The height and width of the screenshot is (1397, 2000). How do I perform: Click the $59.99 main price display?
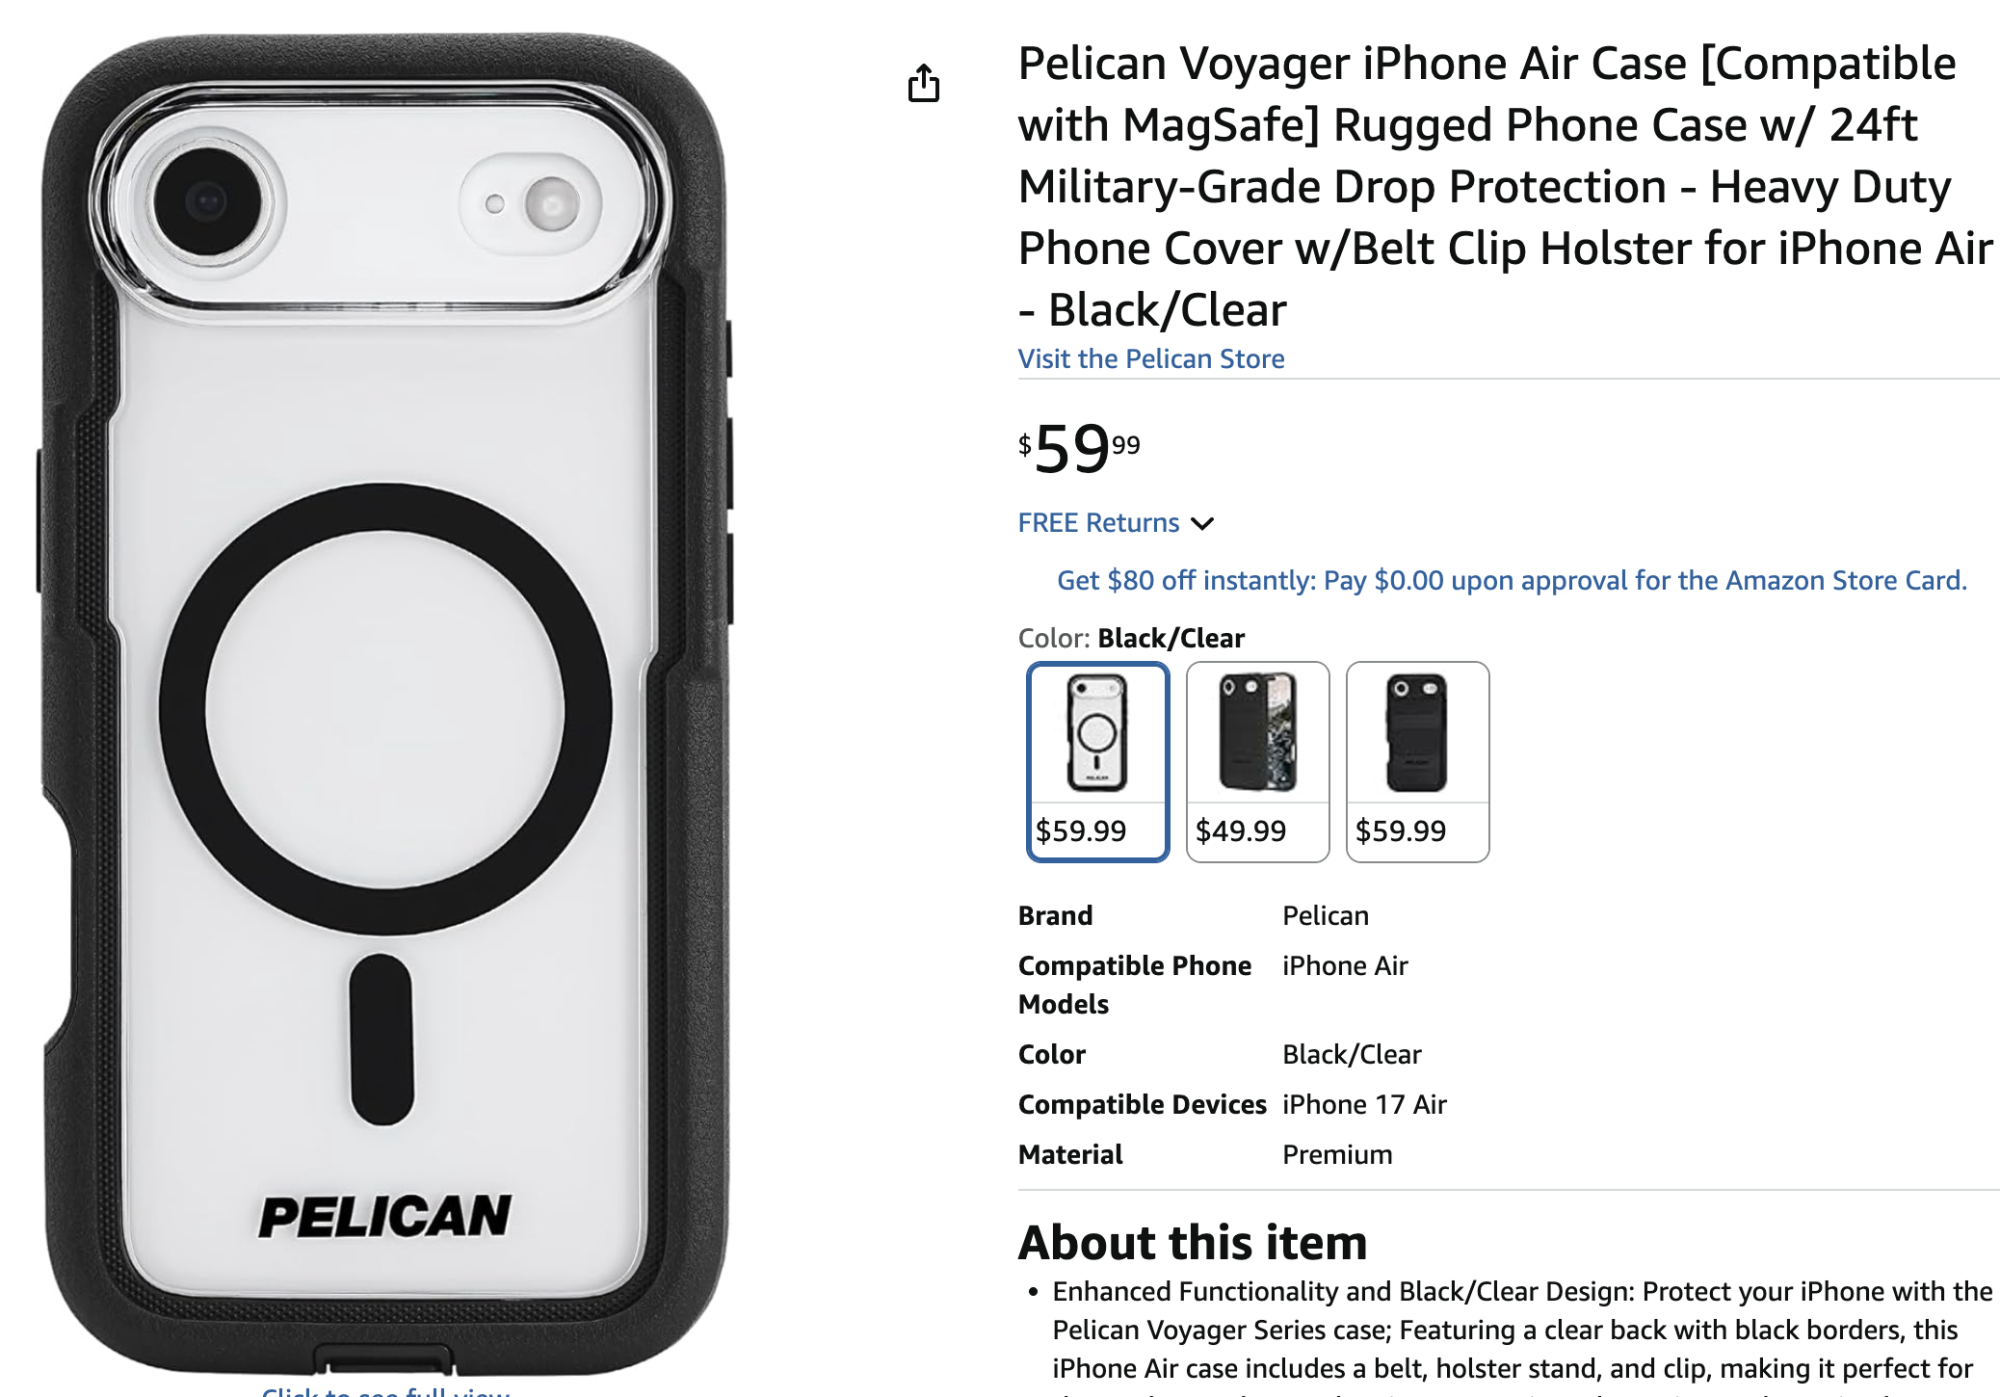click(1079, 447)
